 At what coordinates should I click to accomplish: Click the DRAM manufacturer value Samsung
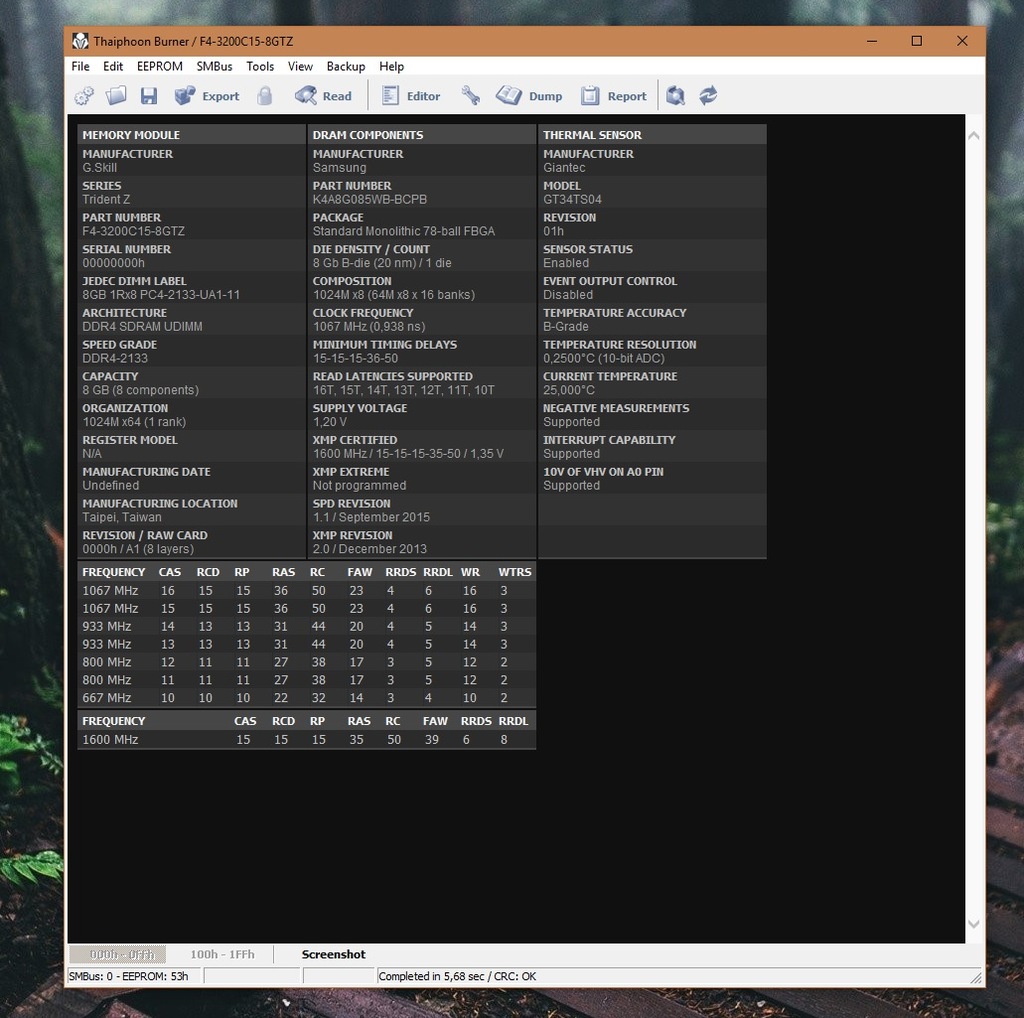(x=340, y=167)
